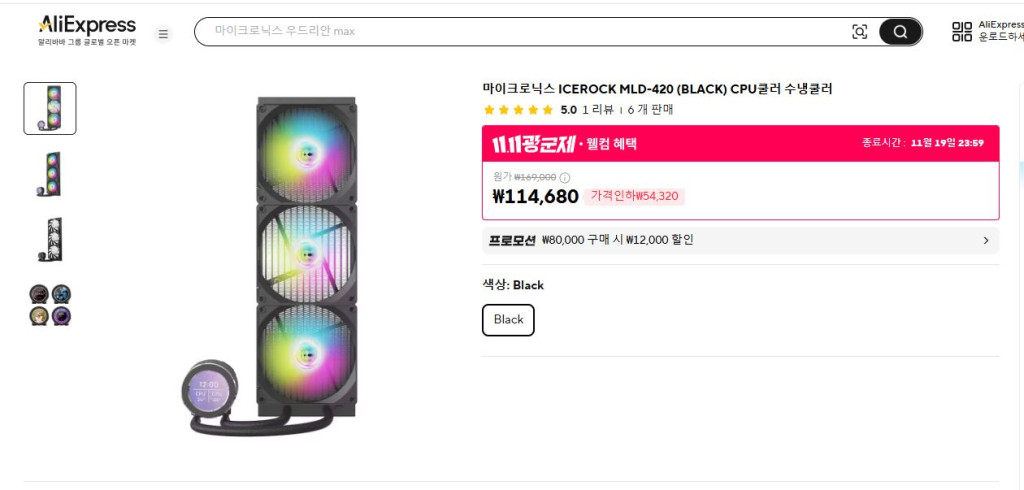
Task: Open the hamburger category menu
Action: tap(164, 34)
